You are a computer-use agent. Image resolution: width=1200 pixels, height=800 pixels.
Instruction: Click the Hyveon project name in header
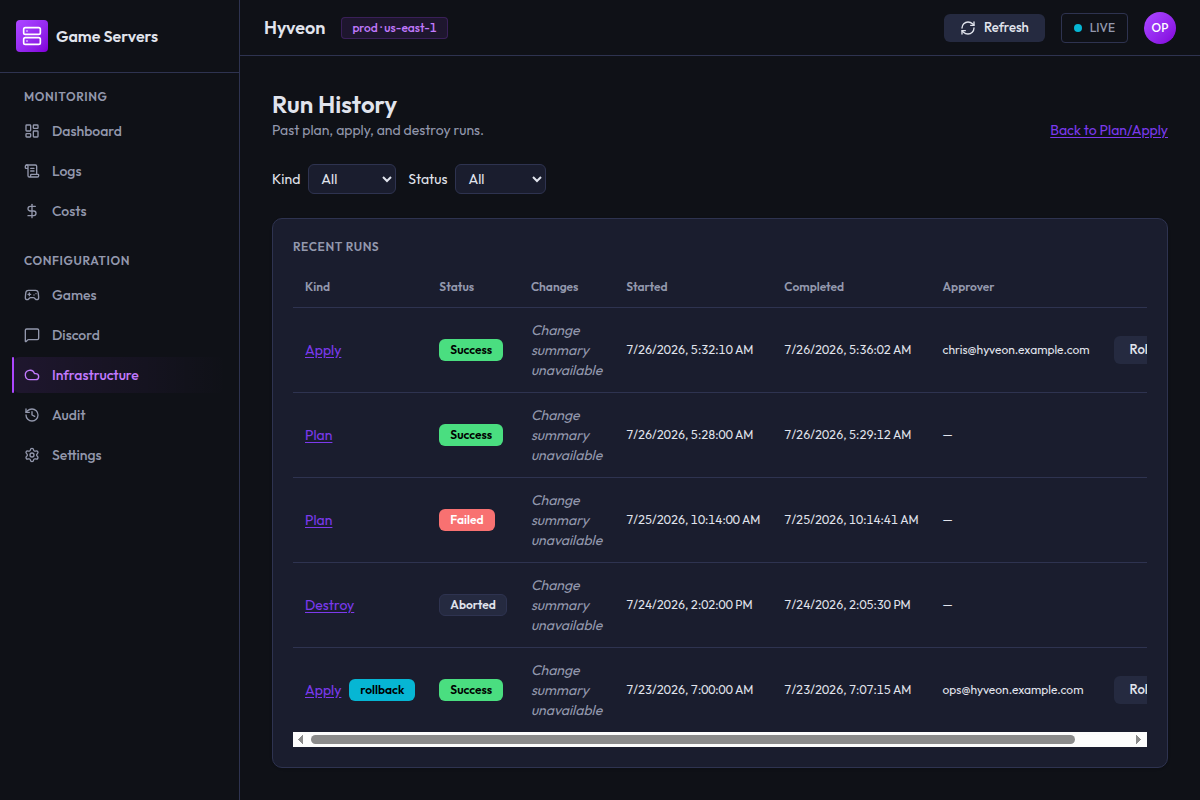coord(295,28)
